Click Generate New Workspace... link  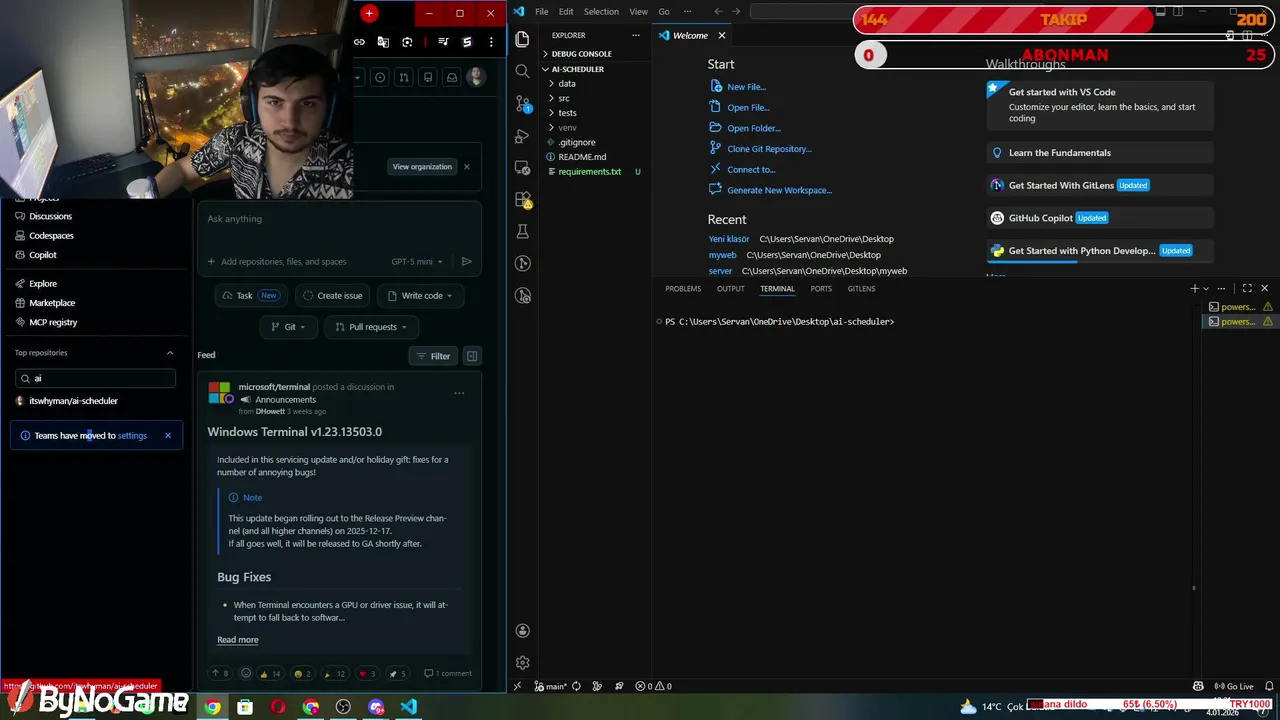pyautogui.click(x=779, y=190)
